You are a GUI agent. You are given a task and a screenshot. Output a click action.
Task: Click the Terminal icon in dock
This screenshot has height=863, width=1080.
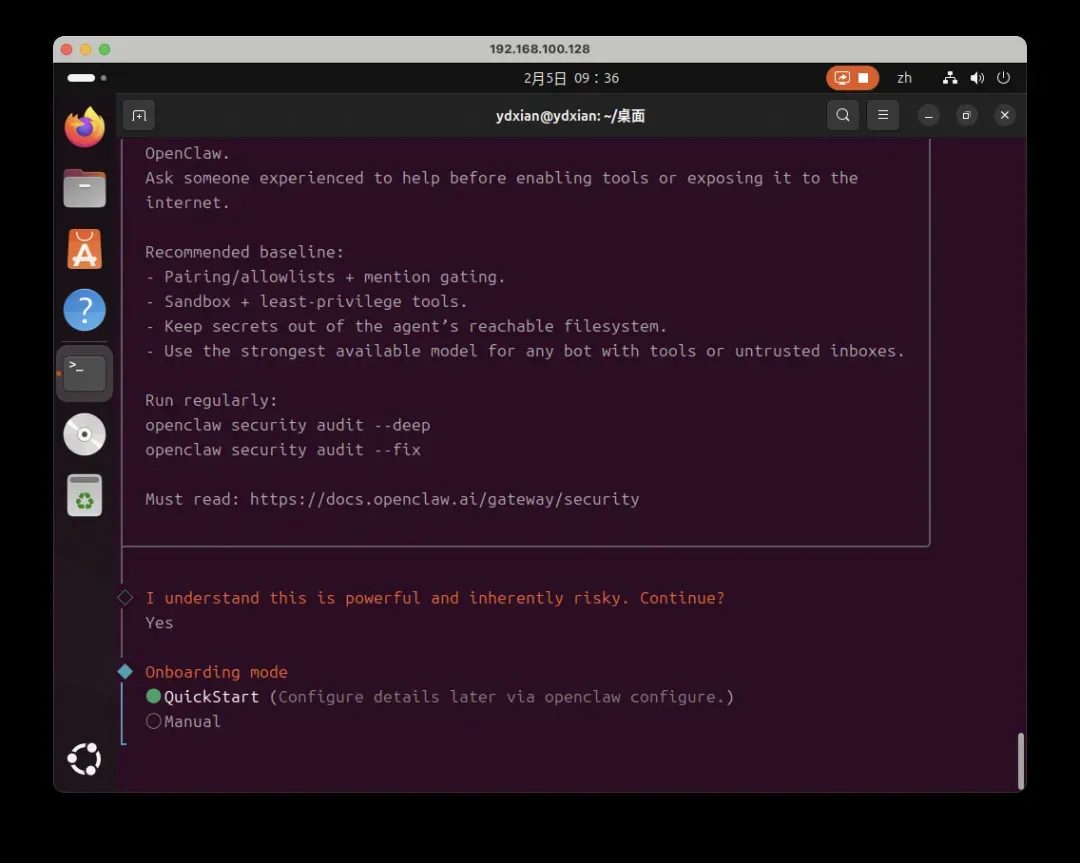pyautogui.click(x=85, y=374)
